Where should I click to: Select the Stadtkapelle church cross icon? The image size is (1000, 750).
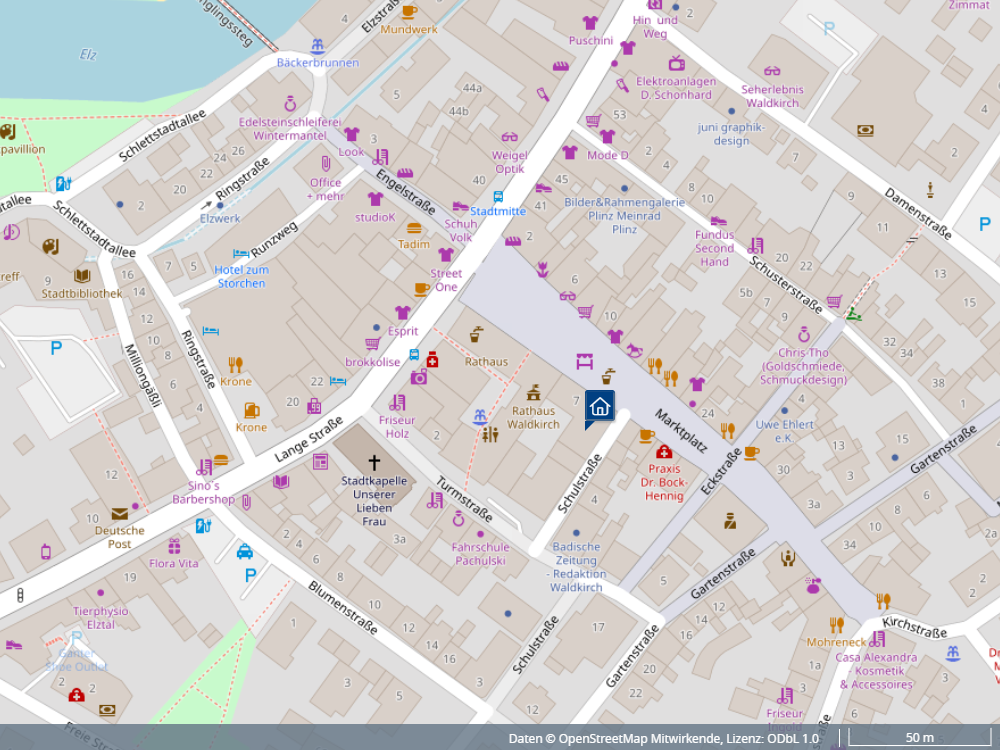point(375,462)
